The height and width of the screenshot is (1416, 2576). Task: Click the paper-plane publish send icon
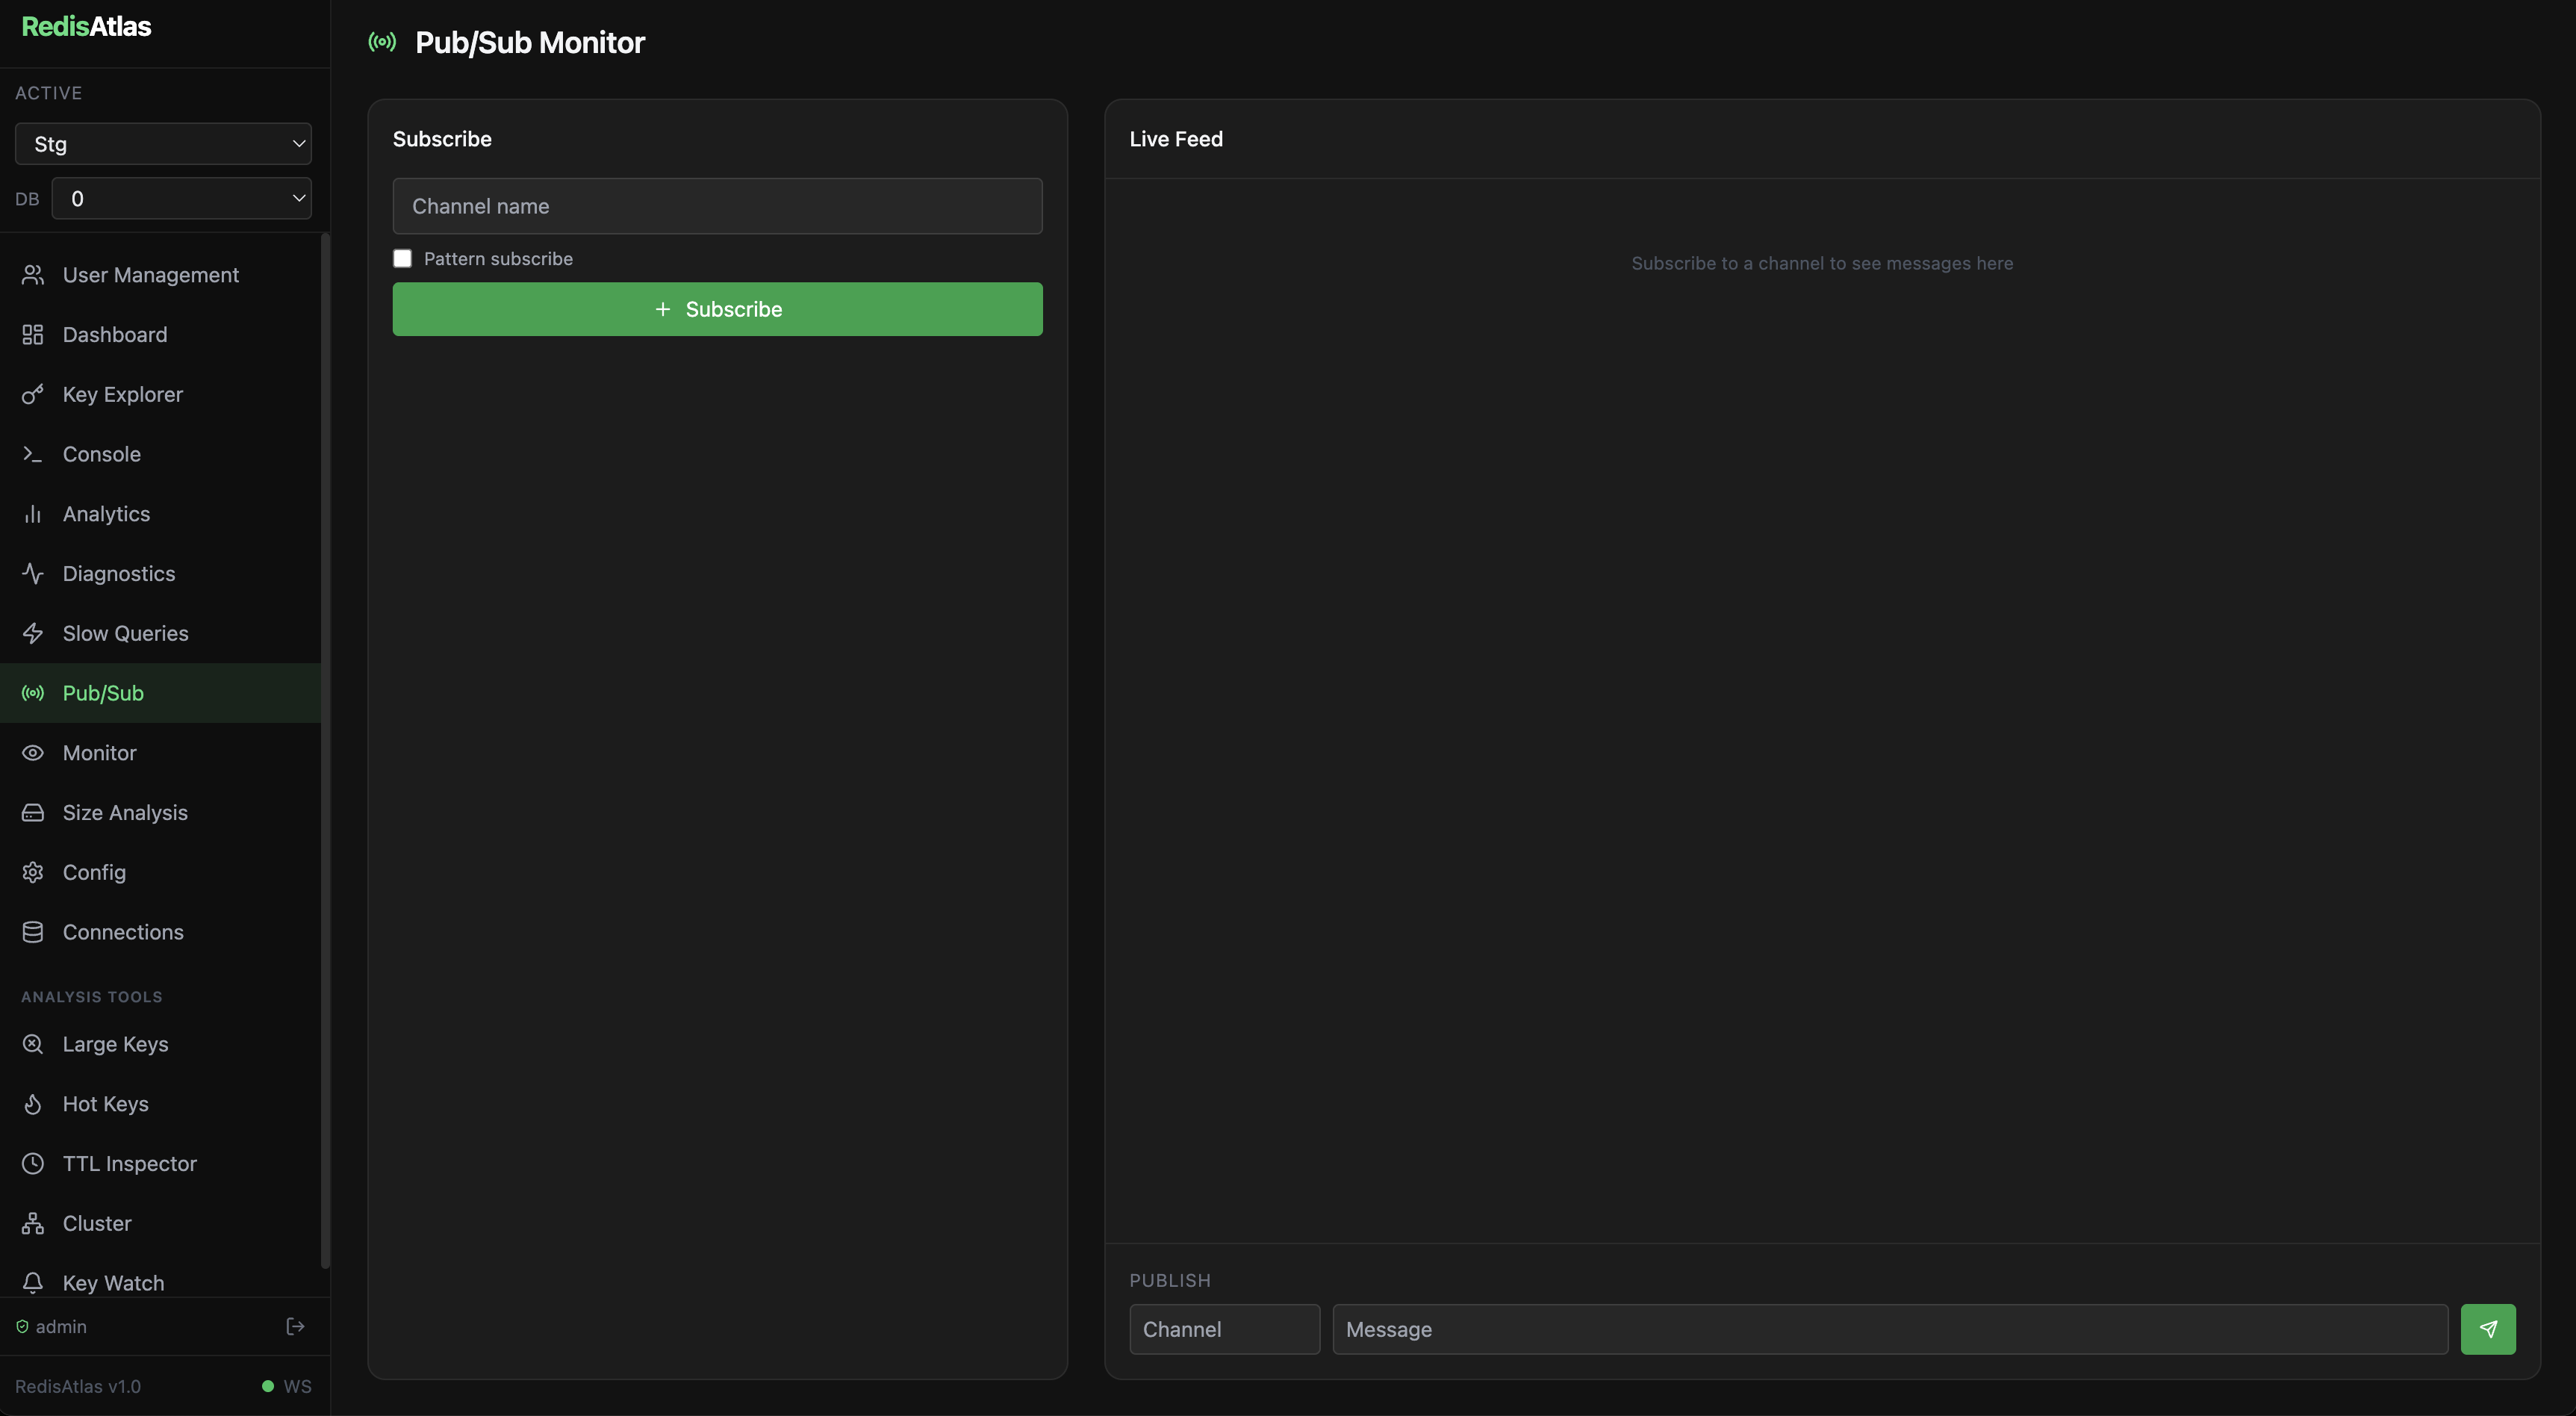(x=2487, y=1329)
